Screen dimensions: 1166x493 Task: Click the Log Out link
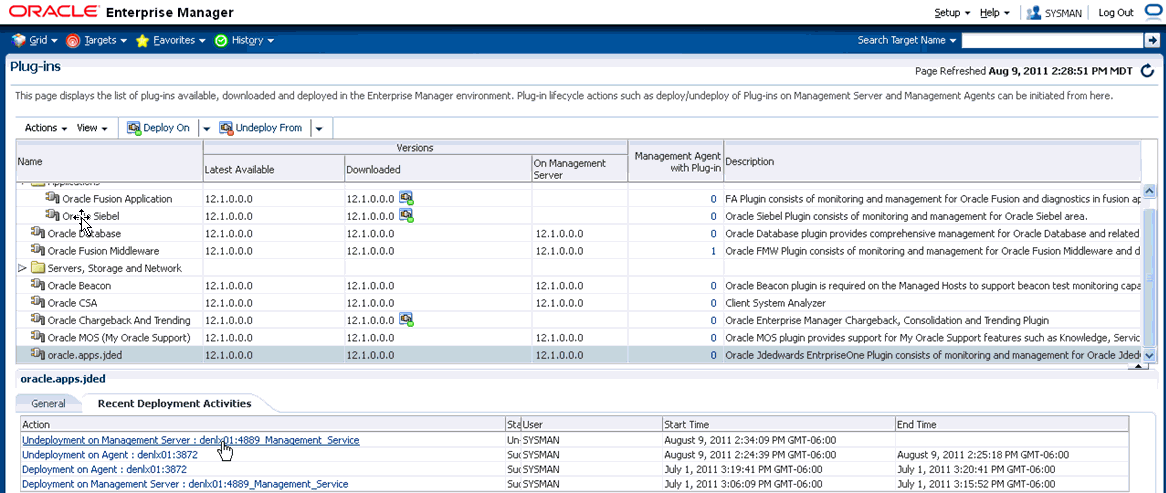click(1115, 13)
